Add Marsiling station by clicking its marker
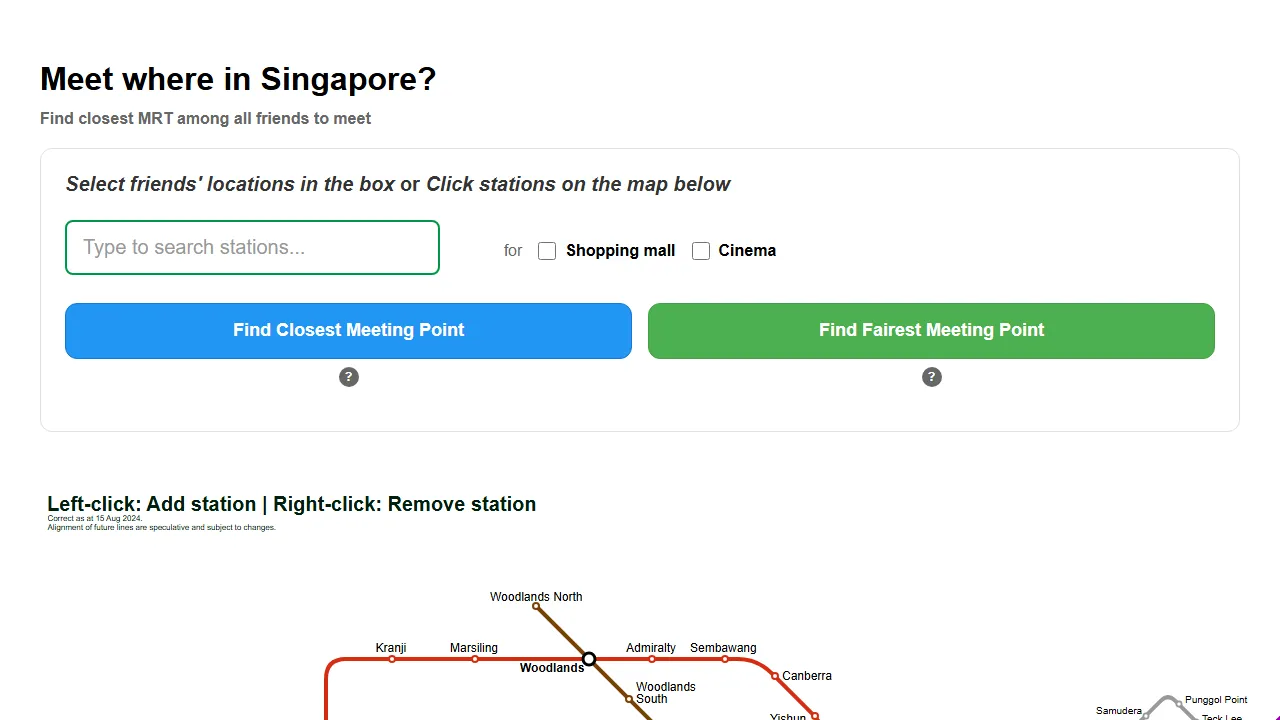 (474, 659)
